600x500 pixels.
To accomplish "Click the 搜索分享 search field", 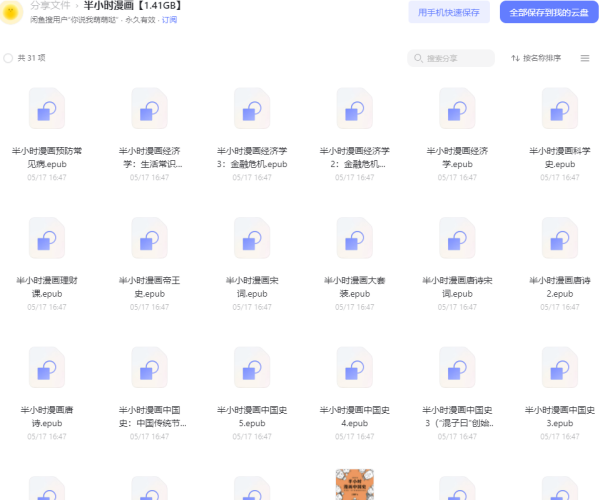I will 451,58.
